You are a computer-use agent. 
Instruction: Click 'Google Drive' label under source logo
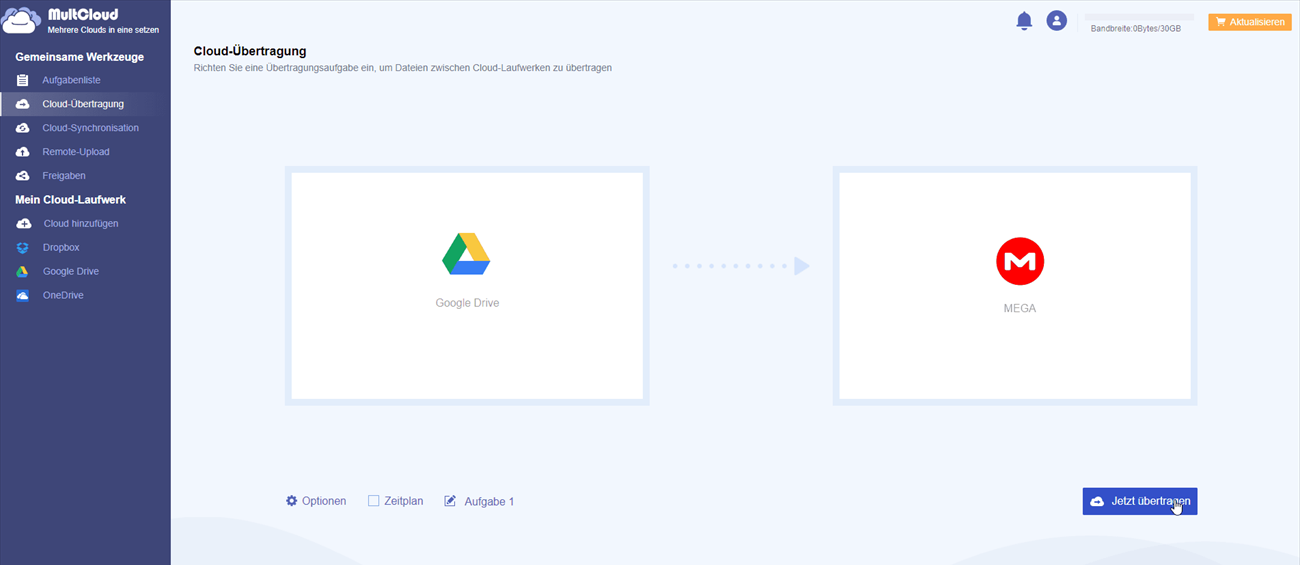point(467,303)
